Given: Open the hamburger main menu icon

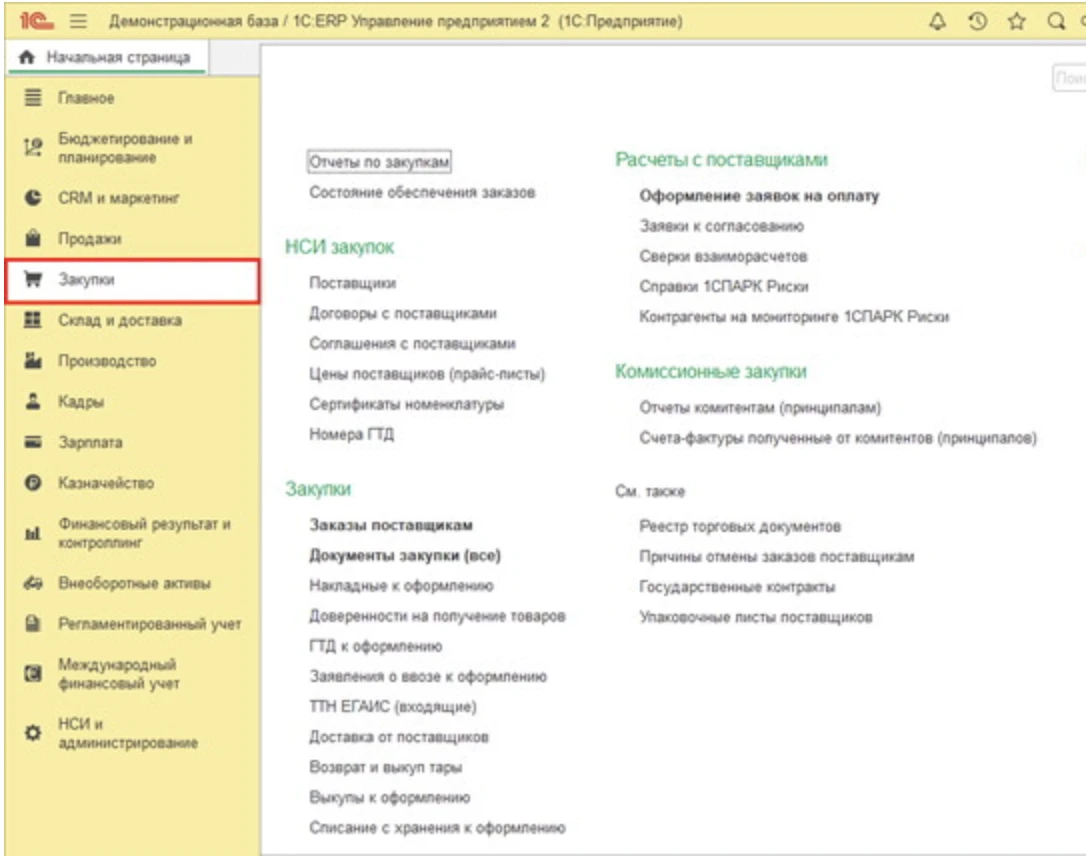Looking at the screenshot, I should point(77,22).
